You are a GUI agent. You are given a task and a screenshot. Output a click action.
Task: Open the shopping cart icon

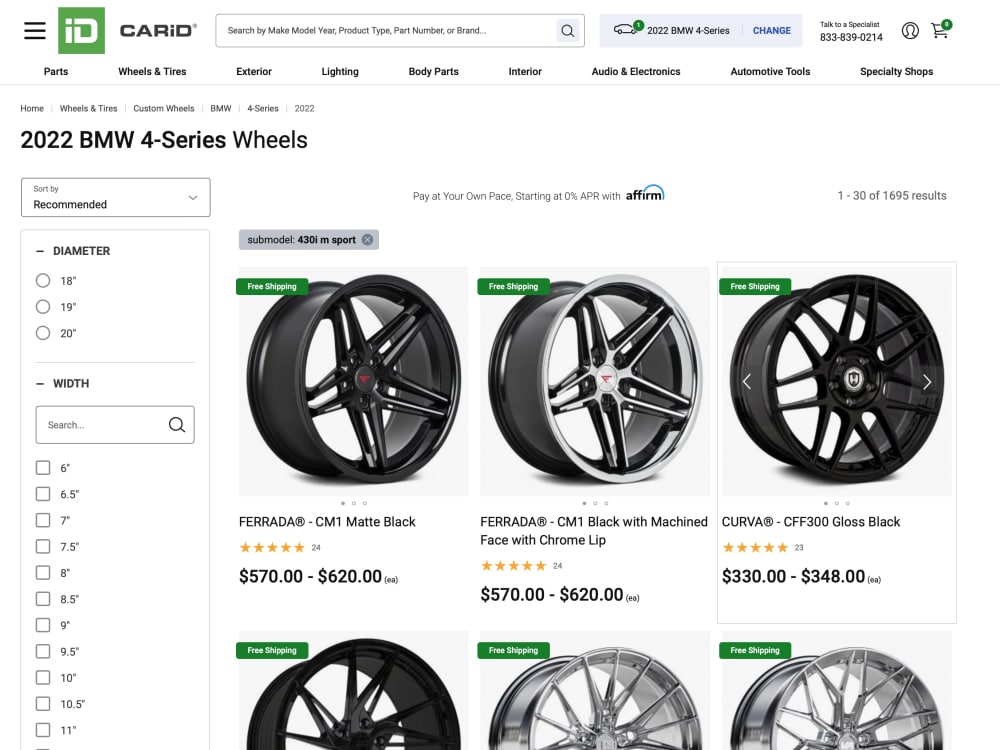point(940,30)
